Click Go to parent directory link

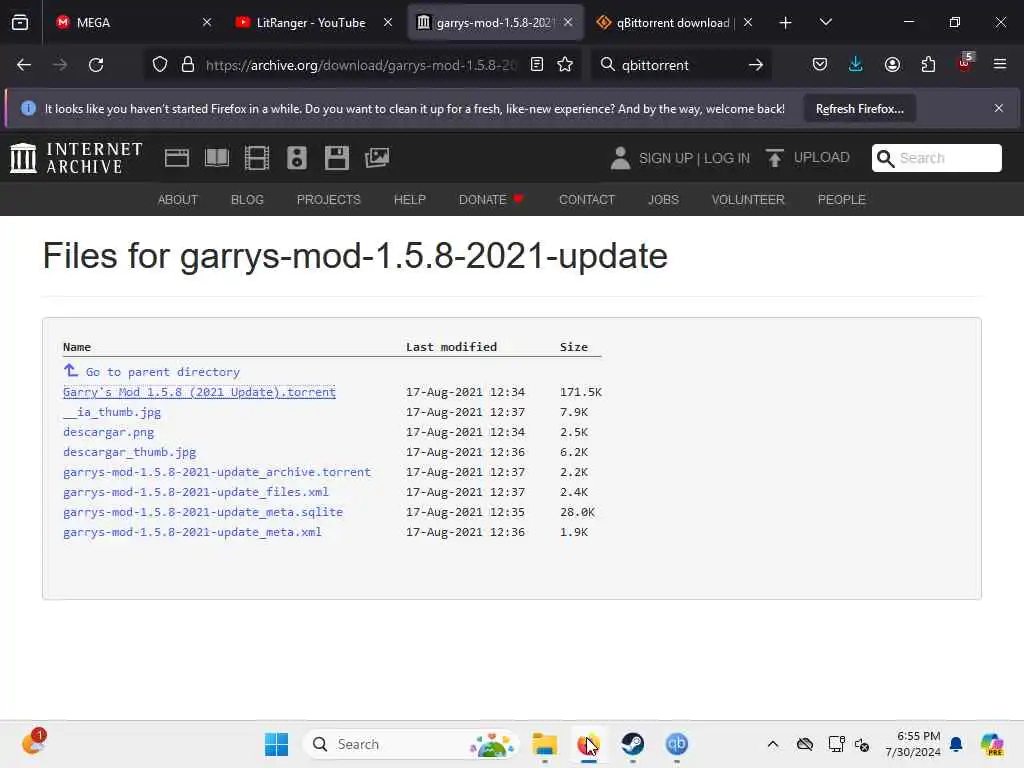coord(163,372)
